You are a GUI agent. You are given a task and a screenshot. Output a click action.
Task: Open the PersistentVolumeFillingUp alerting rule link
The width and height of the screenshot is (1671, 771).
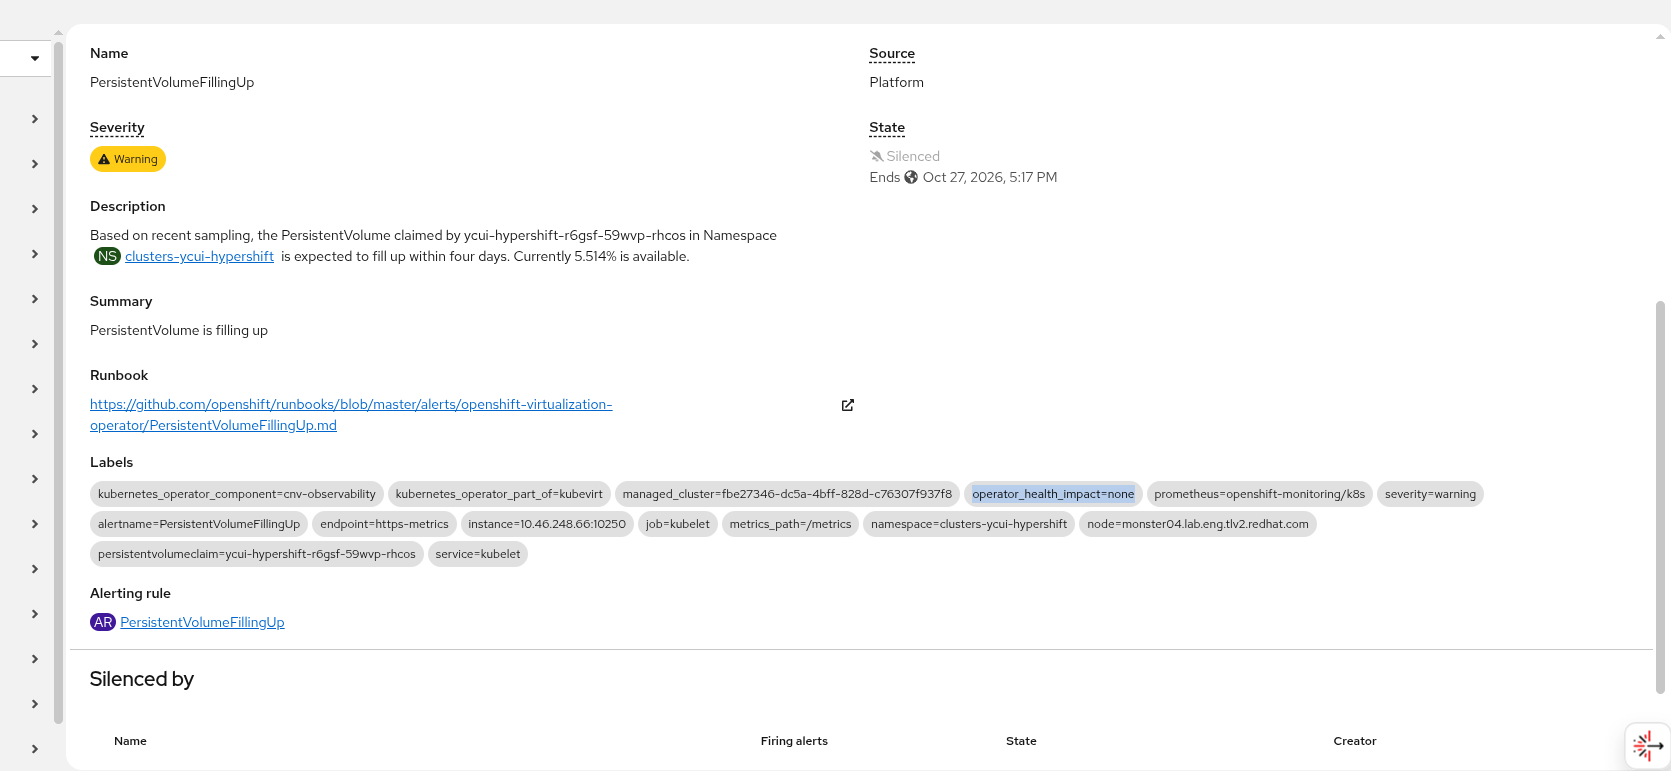[x=202, y=622]
